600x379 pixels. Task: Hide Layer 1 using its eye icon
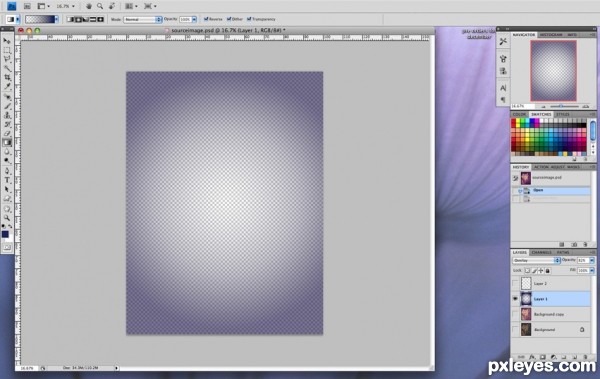tap(515, 299)
